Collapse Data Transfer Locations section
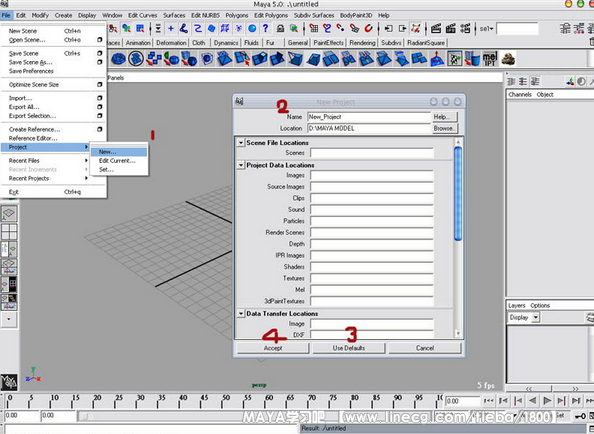Viewport: 594px width, 434px height. 241,314
